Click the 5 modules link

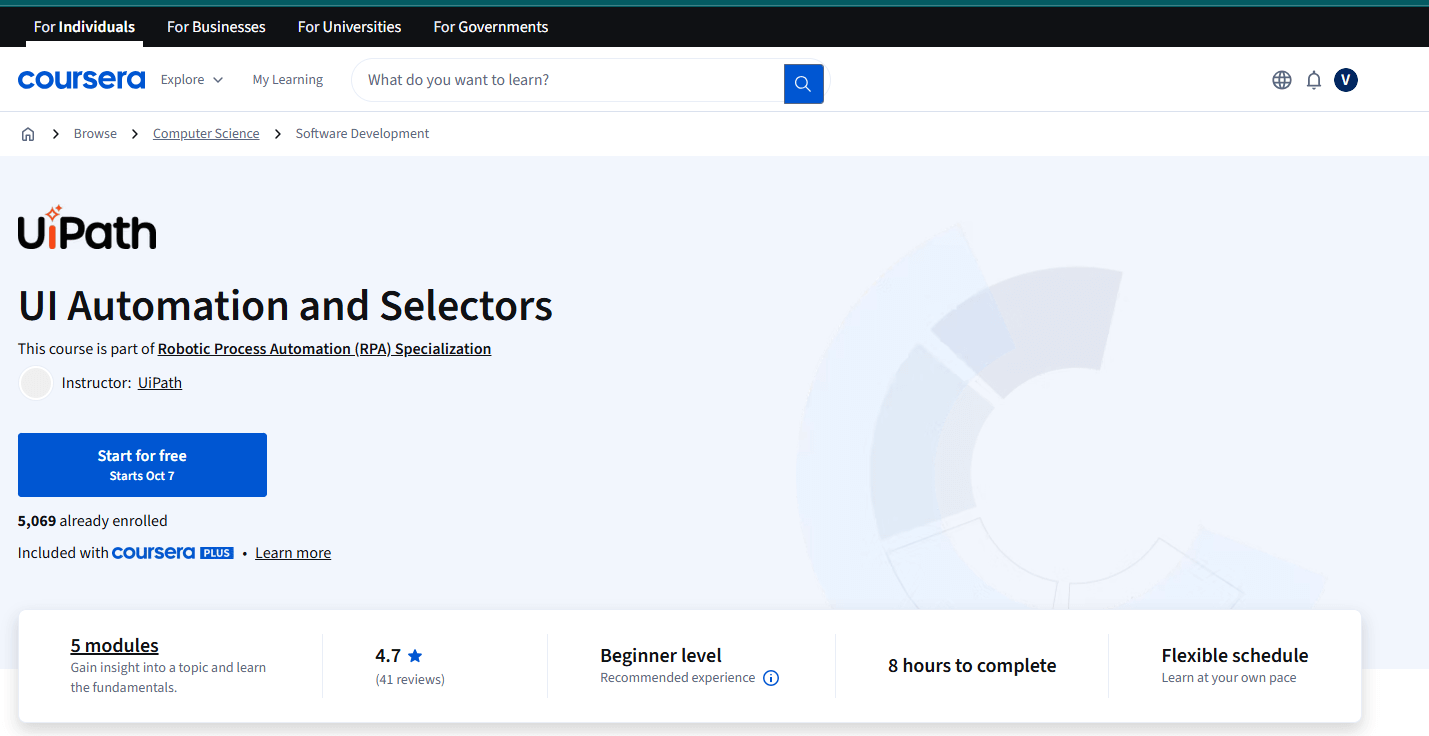pos(114,645)
